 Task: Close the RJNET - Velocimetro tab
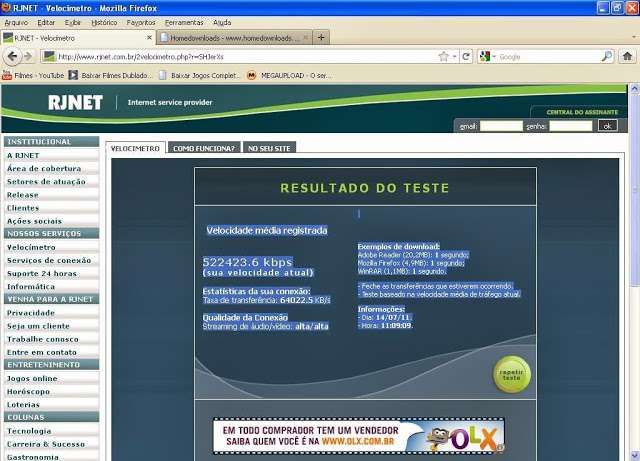149,38
